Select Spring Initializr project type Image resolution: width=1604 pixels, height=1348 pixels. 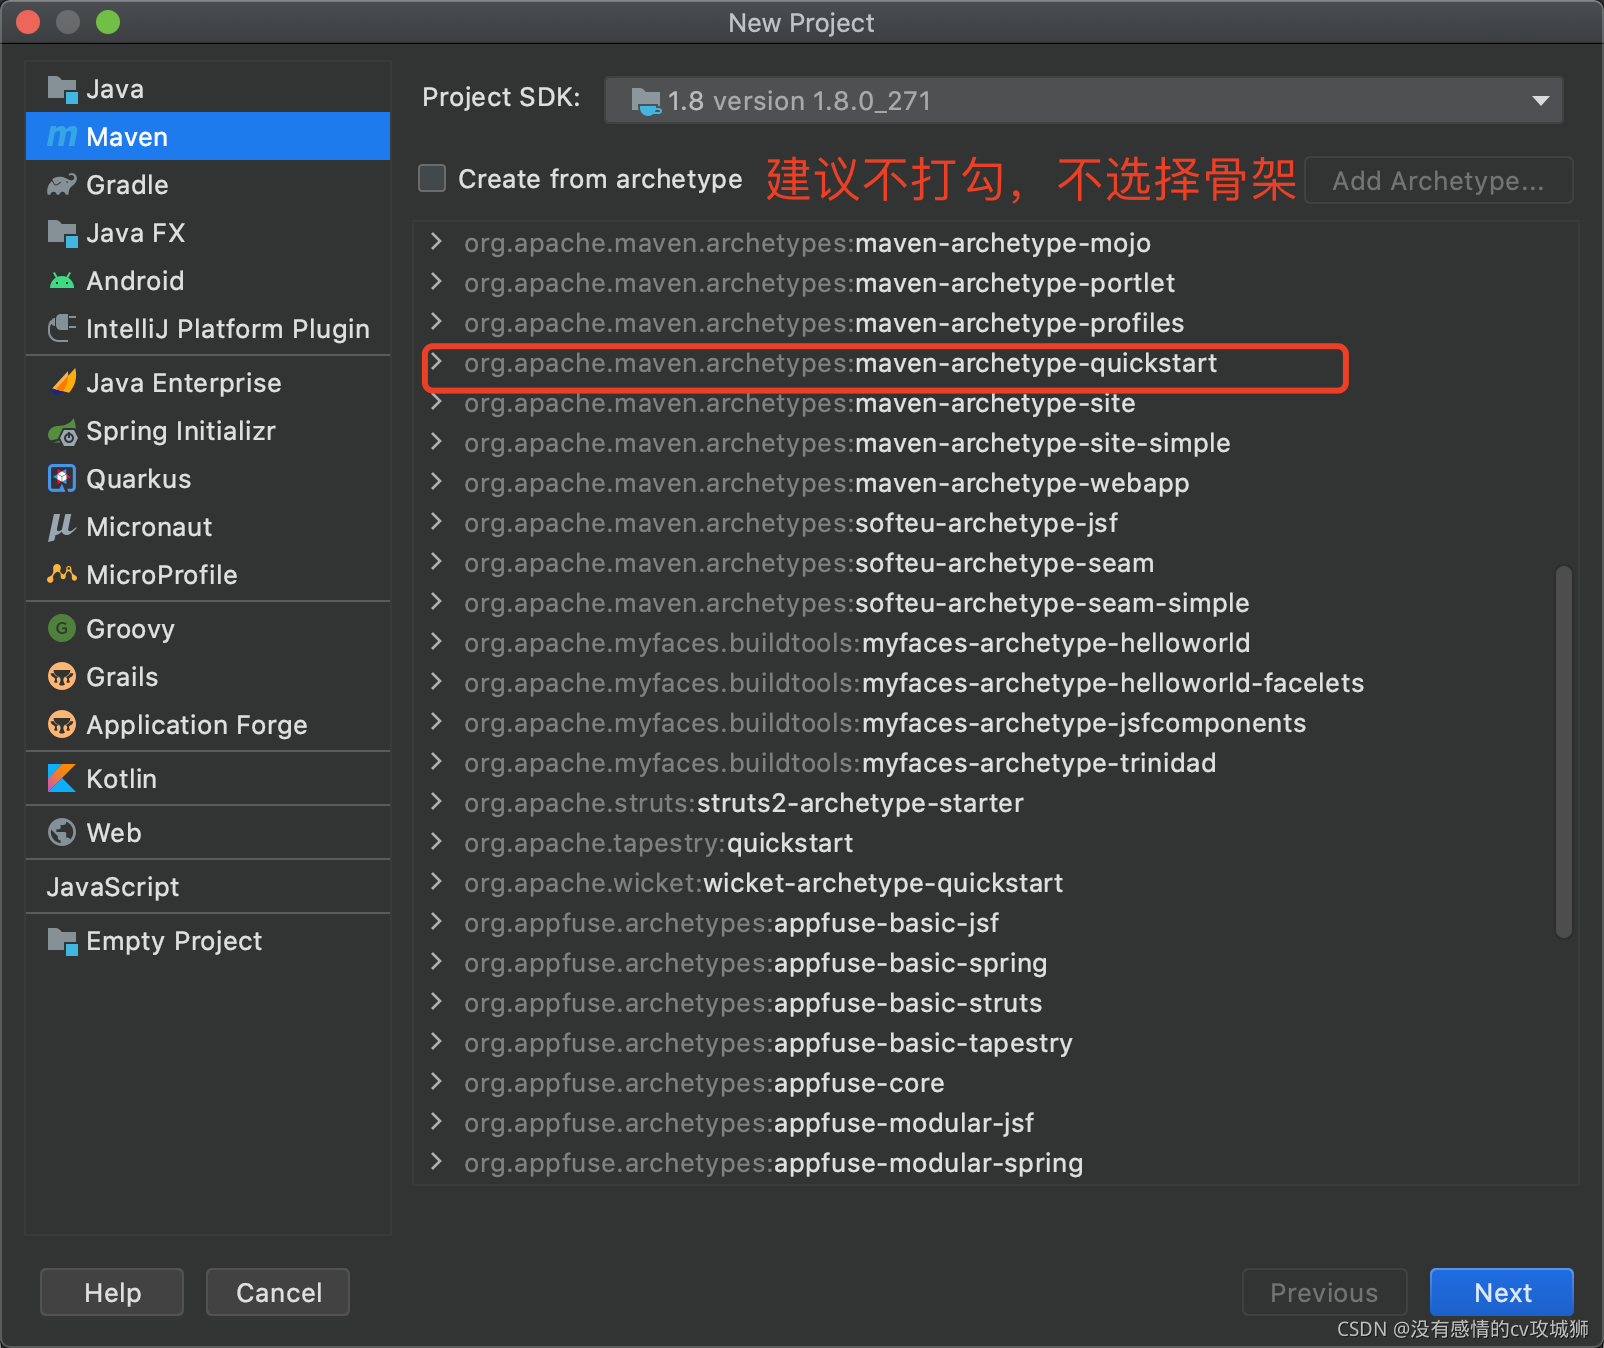[208, 431]
